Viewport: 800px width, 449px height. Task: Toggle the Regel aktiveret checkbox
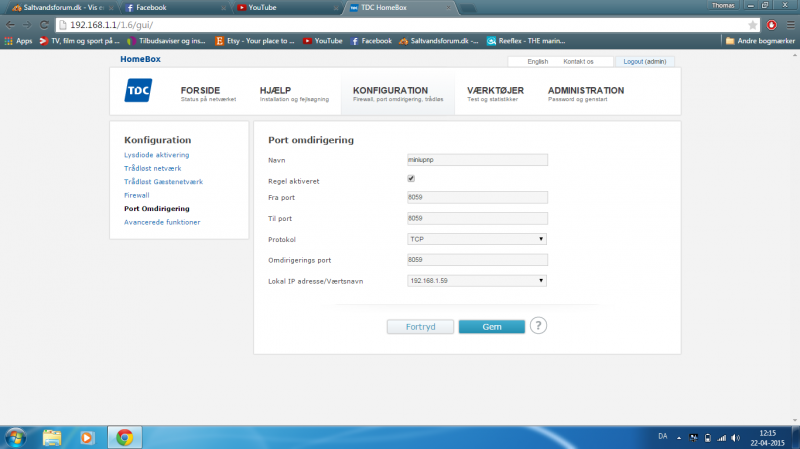click(411, 178)
